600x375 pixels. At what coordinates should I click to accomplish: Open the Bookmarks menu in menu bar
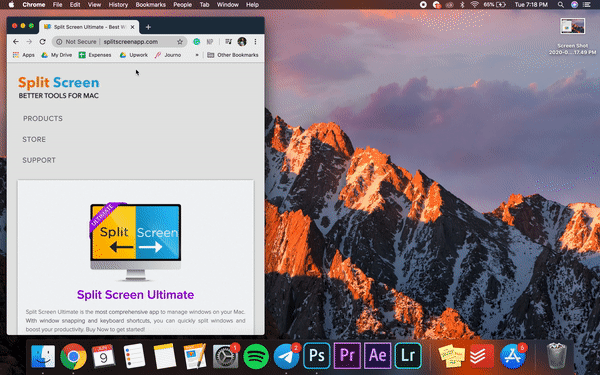click(150, 5)
